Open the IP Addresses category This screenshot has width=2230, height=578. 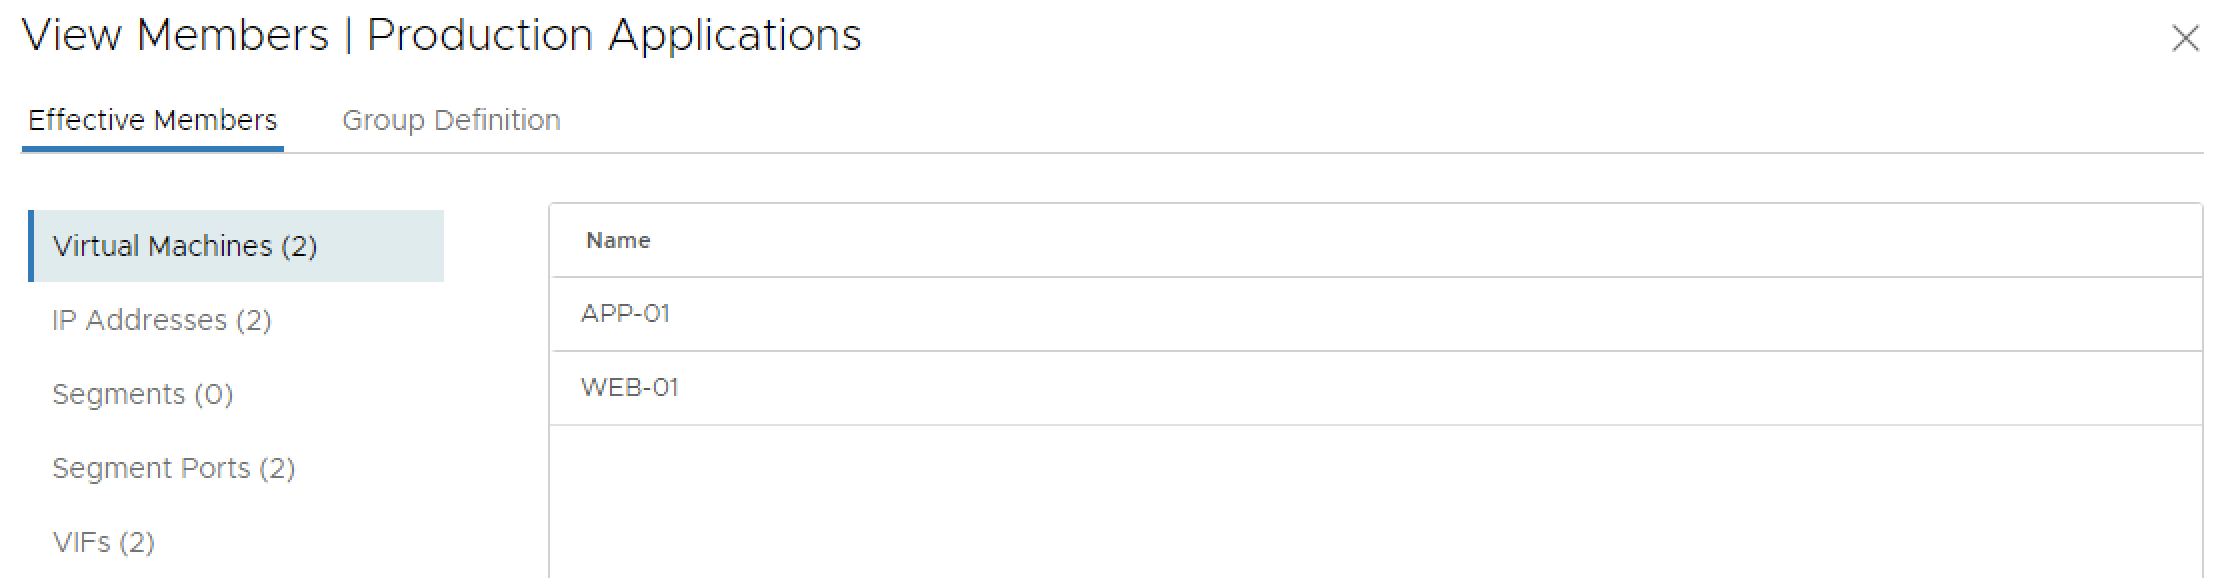[161, 320]
